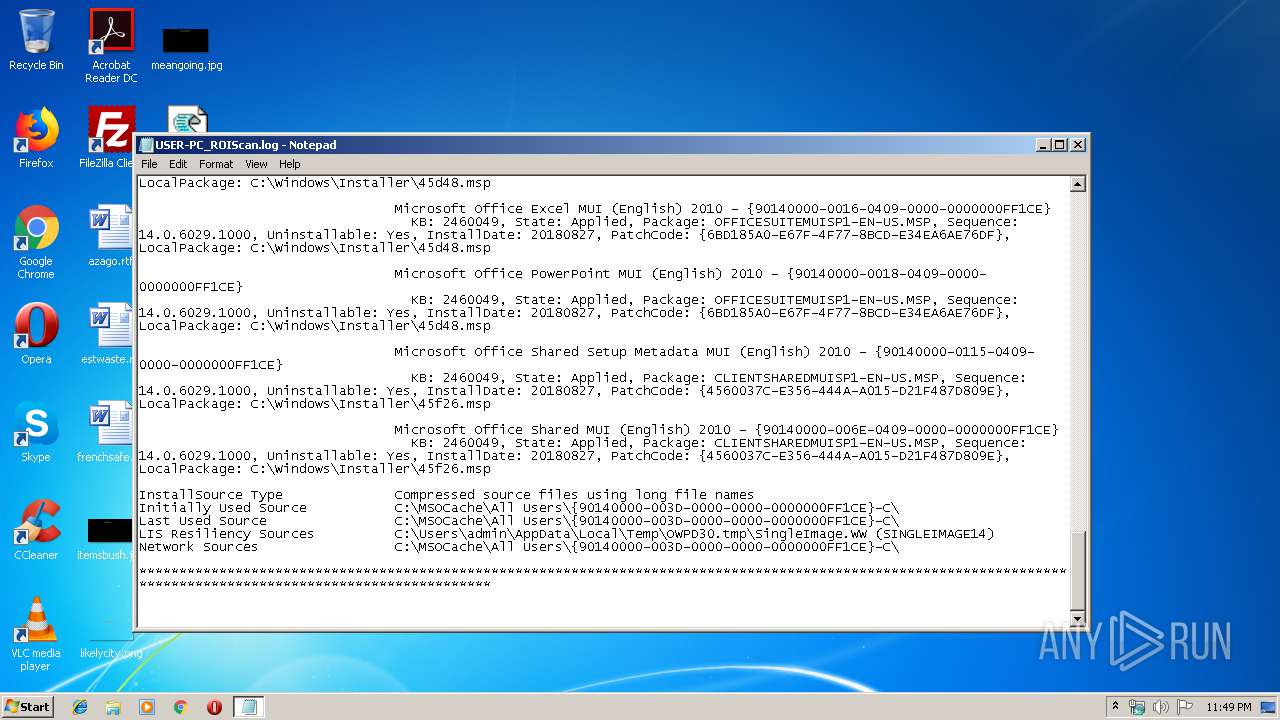Launch Windows Media Player from the taskbar

click(x=147, y=707)
